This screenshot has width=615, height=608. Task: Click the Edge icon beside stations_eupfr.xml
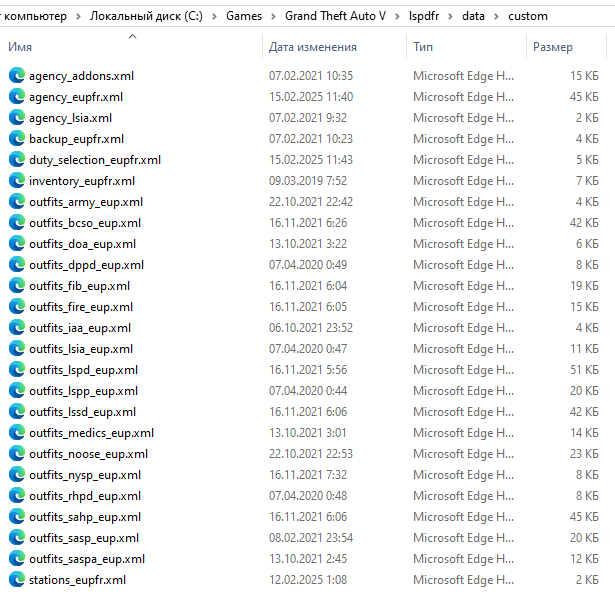pos(17,580)
